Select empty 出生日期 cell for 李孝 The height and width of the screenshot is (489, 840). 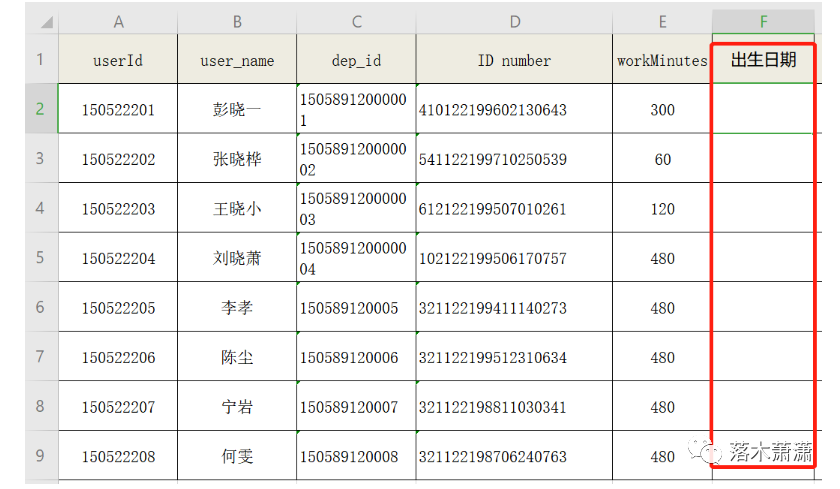(x=763, y=307)
